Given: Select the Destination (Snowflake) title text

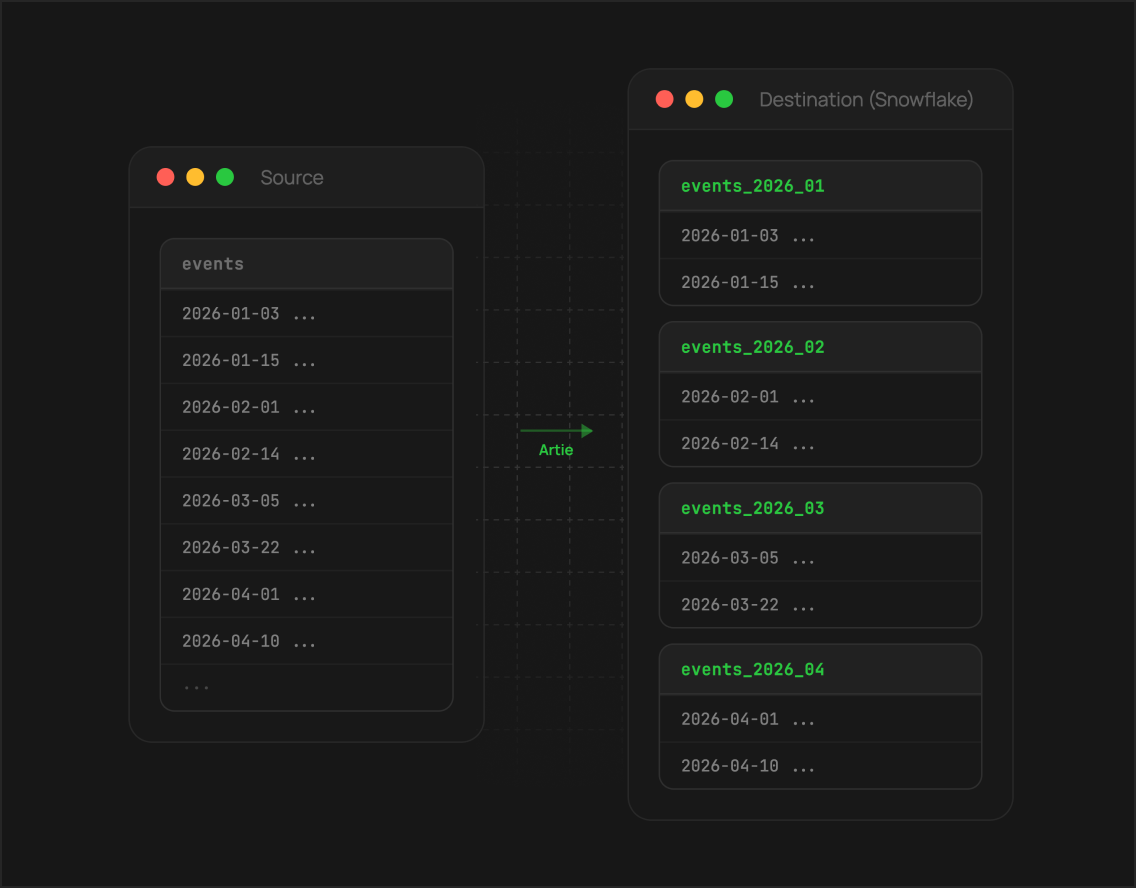Looking at the screenshot, I should (866, 99).
